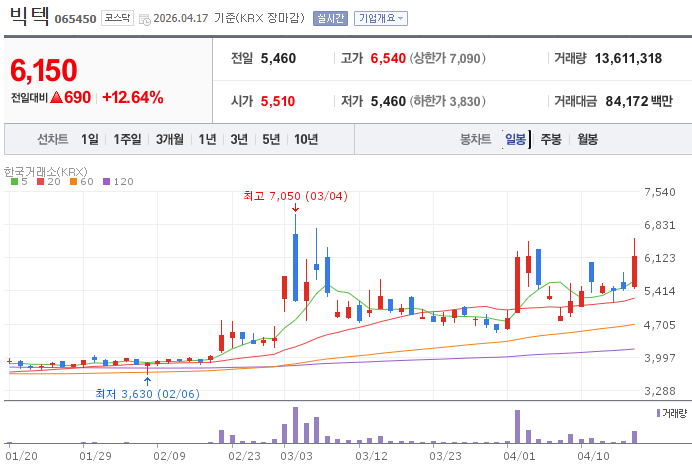Click the 전일 value 5,460
Screen dimensions: 692x466
[278, 58]
